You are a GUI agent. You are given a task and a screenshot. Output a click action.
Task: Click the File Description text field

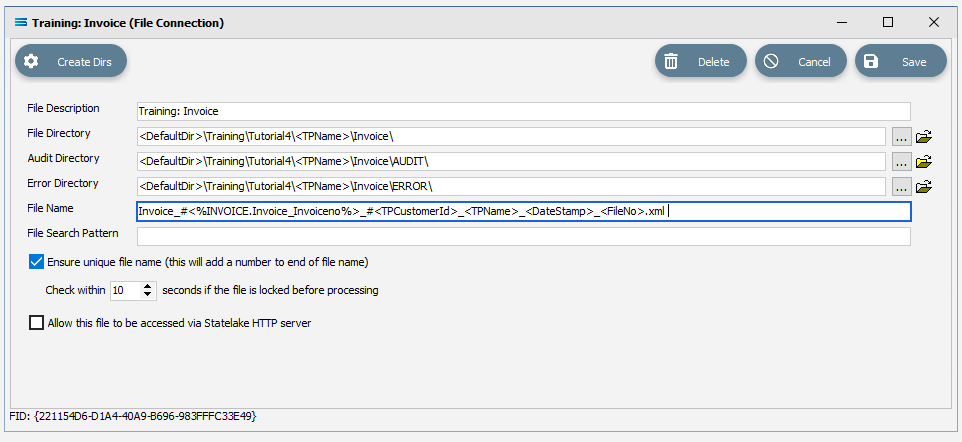click(x=524, y=111)
